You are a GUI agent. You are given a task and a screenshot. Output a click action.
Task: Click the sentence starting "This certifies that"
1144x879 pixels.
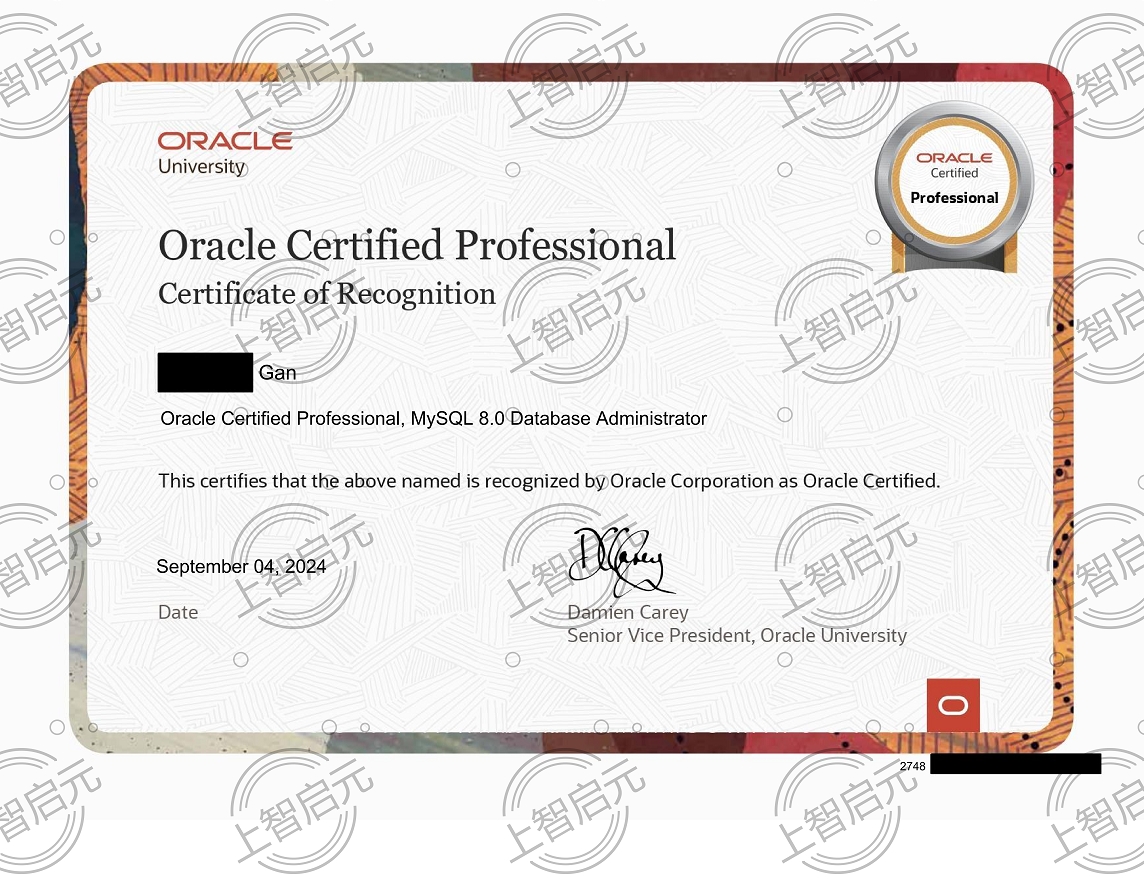click(549, 481)
